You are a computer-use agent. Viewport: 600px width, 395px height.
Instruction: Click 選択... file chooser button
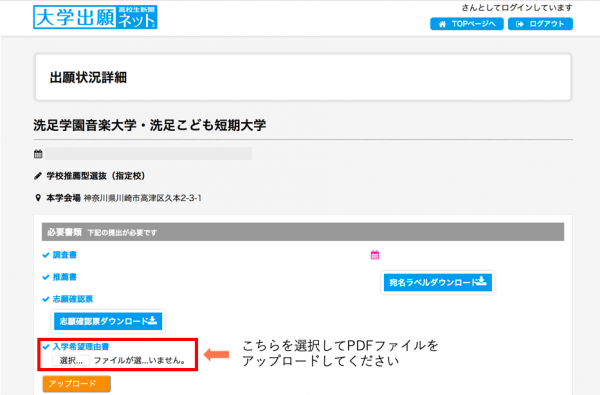(71, 361)
